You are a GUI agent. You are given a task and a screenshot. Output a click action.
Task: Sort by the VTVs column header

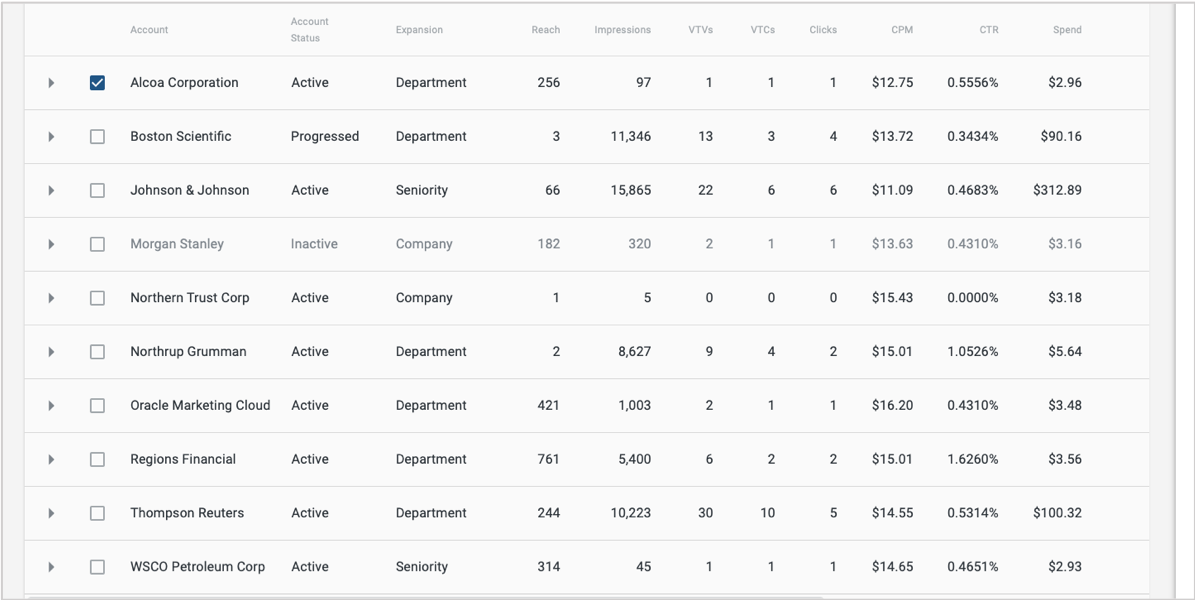700,30
